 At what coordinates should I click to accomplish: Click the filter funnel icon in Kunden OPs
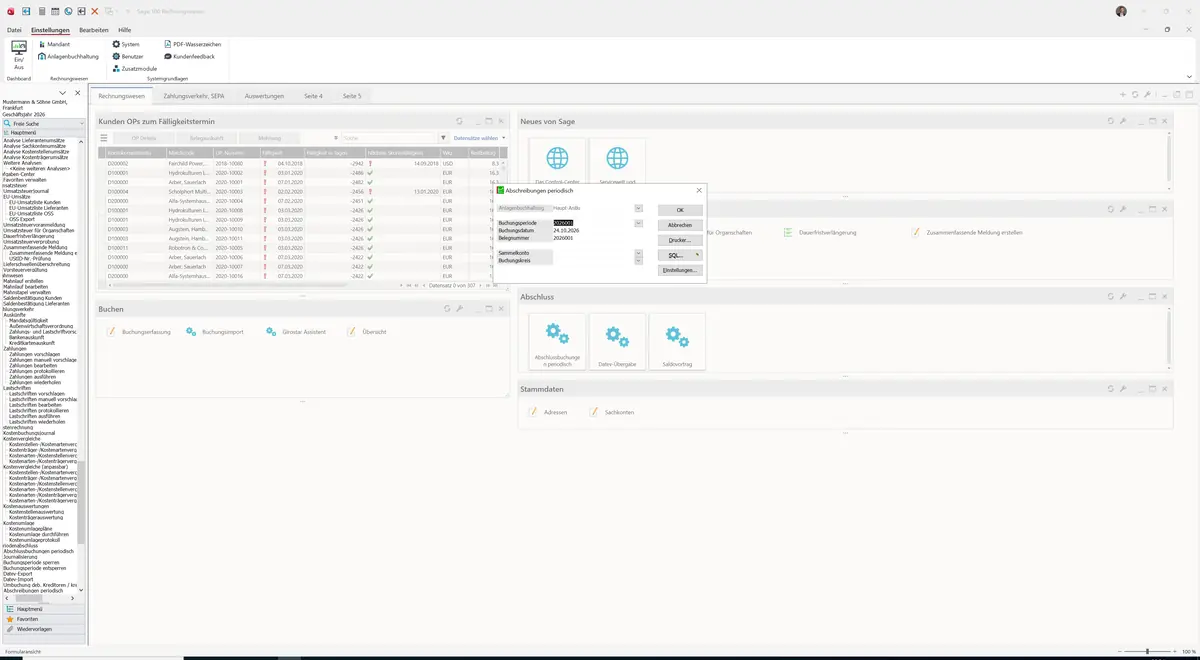point(443,138)
